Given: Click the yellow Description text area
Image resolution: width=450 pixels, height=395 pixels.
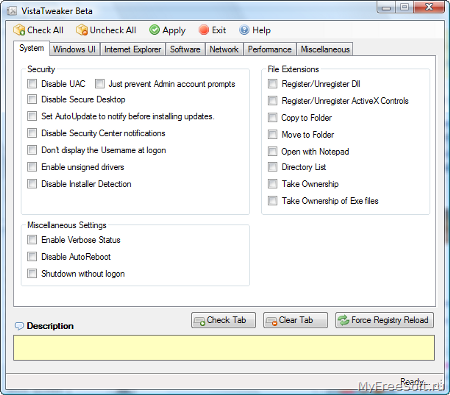Looking at the screenshot, I should coord(224,348).
